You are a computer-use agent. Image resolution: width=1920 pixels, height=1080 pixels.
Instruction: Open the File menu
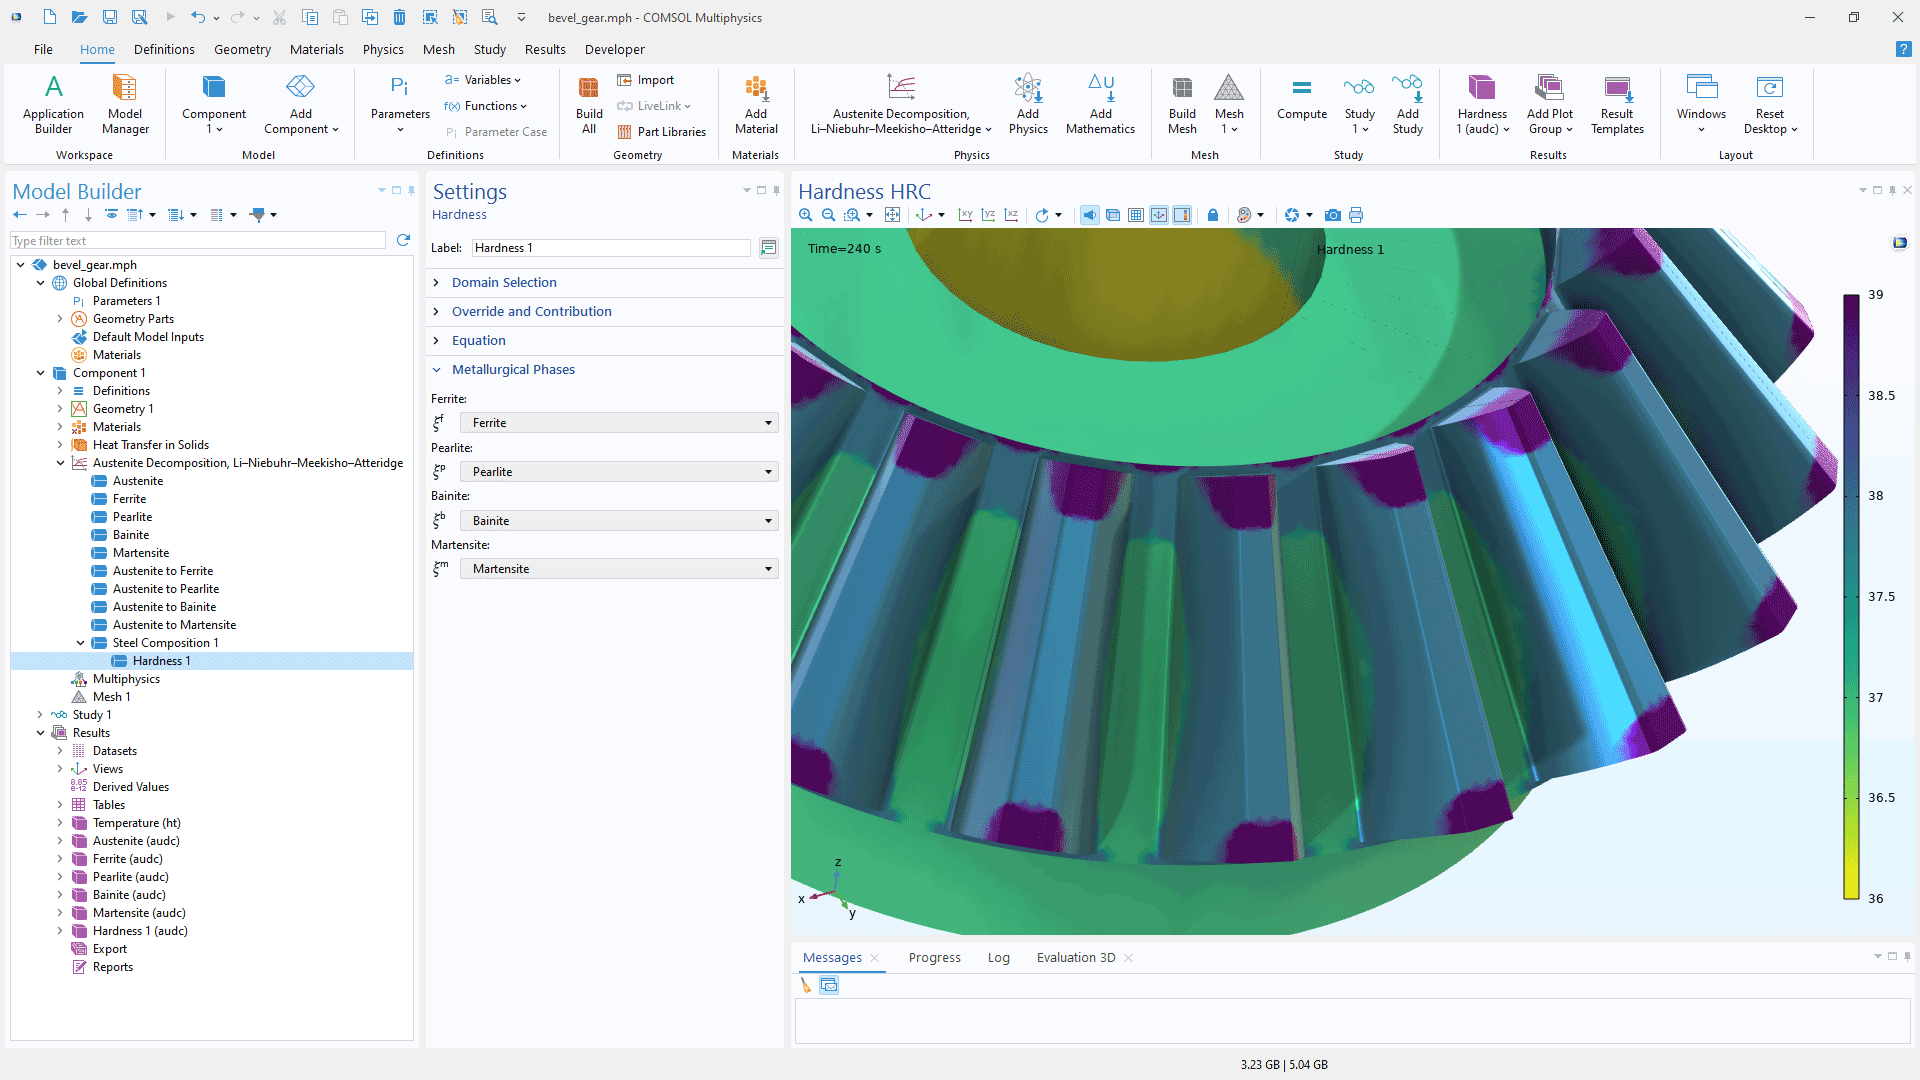tap(43, 49)
